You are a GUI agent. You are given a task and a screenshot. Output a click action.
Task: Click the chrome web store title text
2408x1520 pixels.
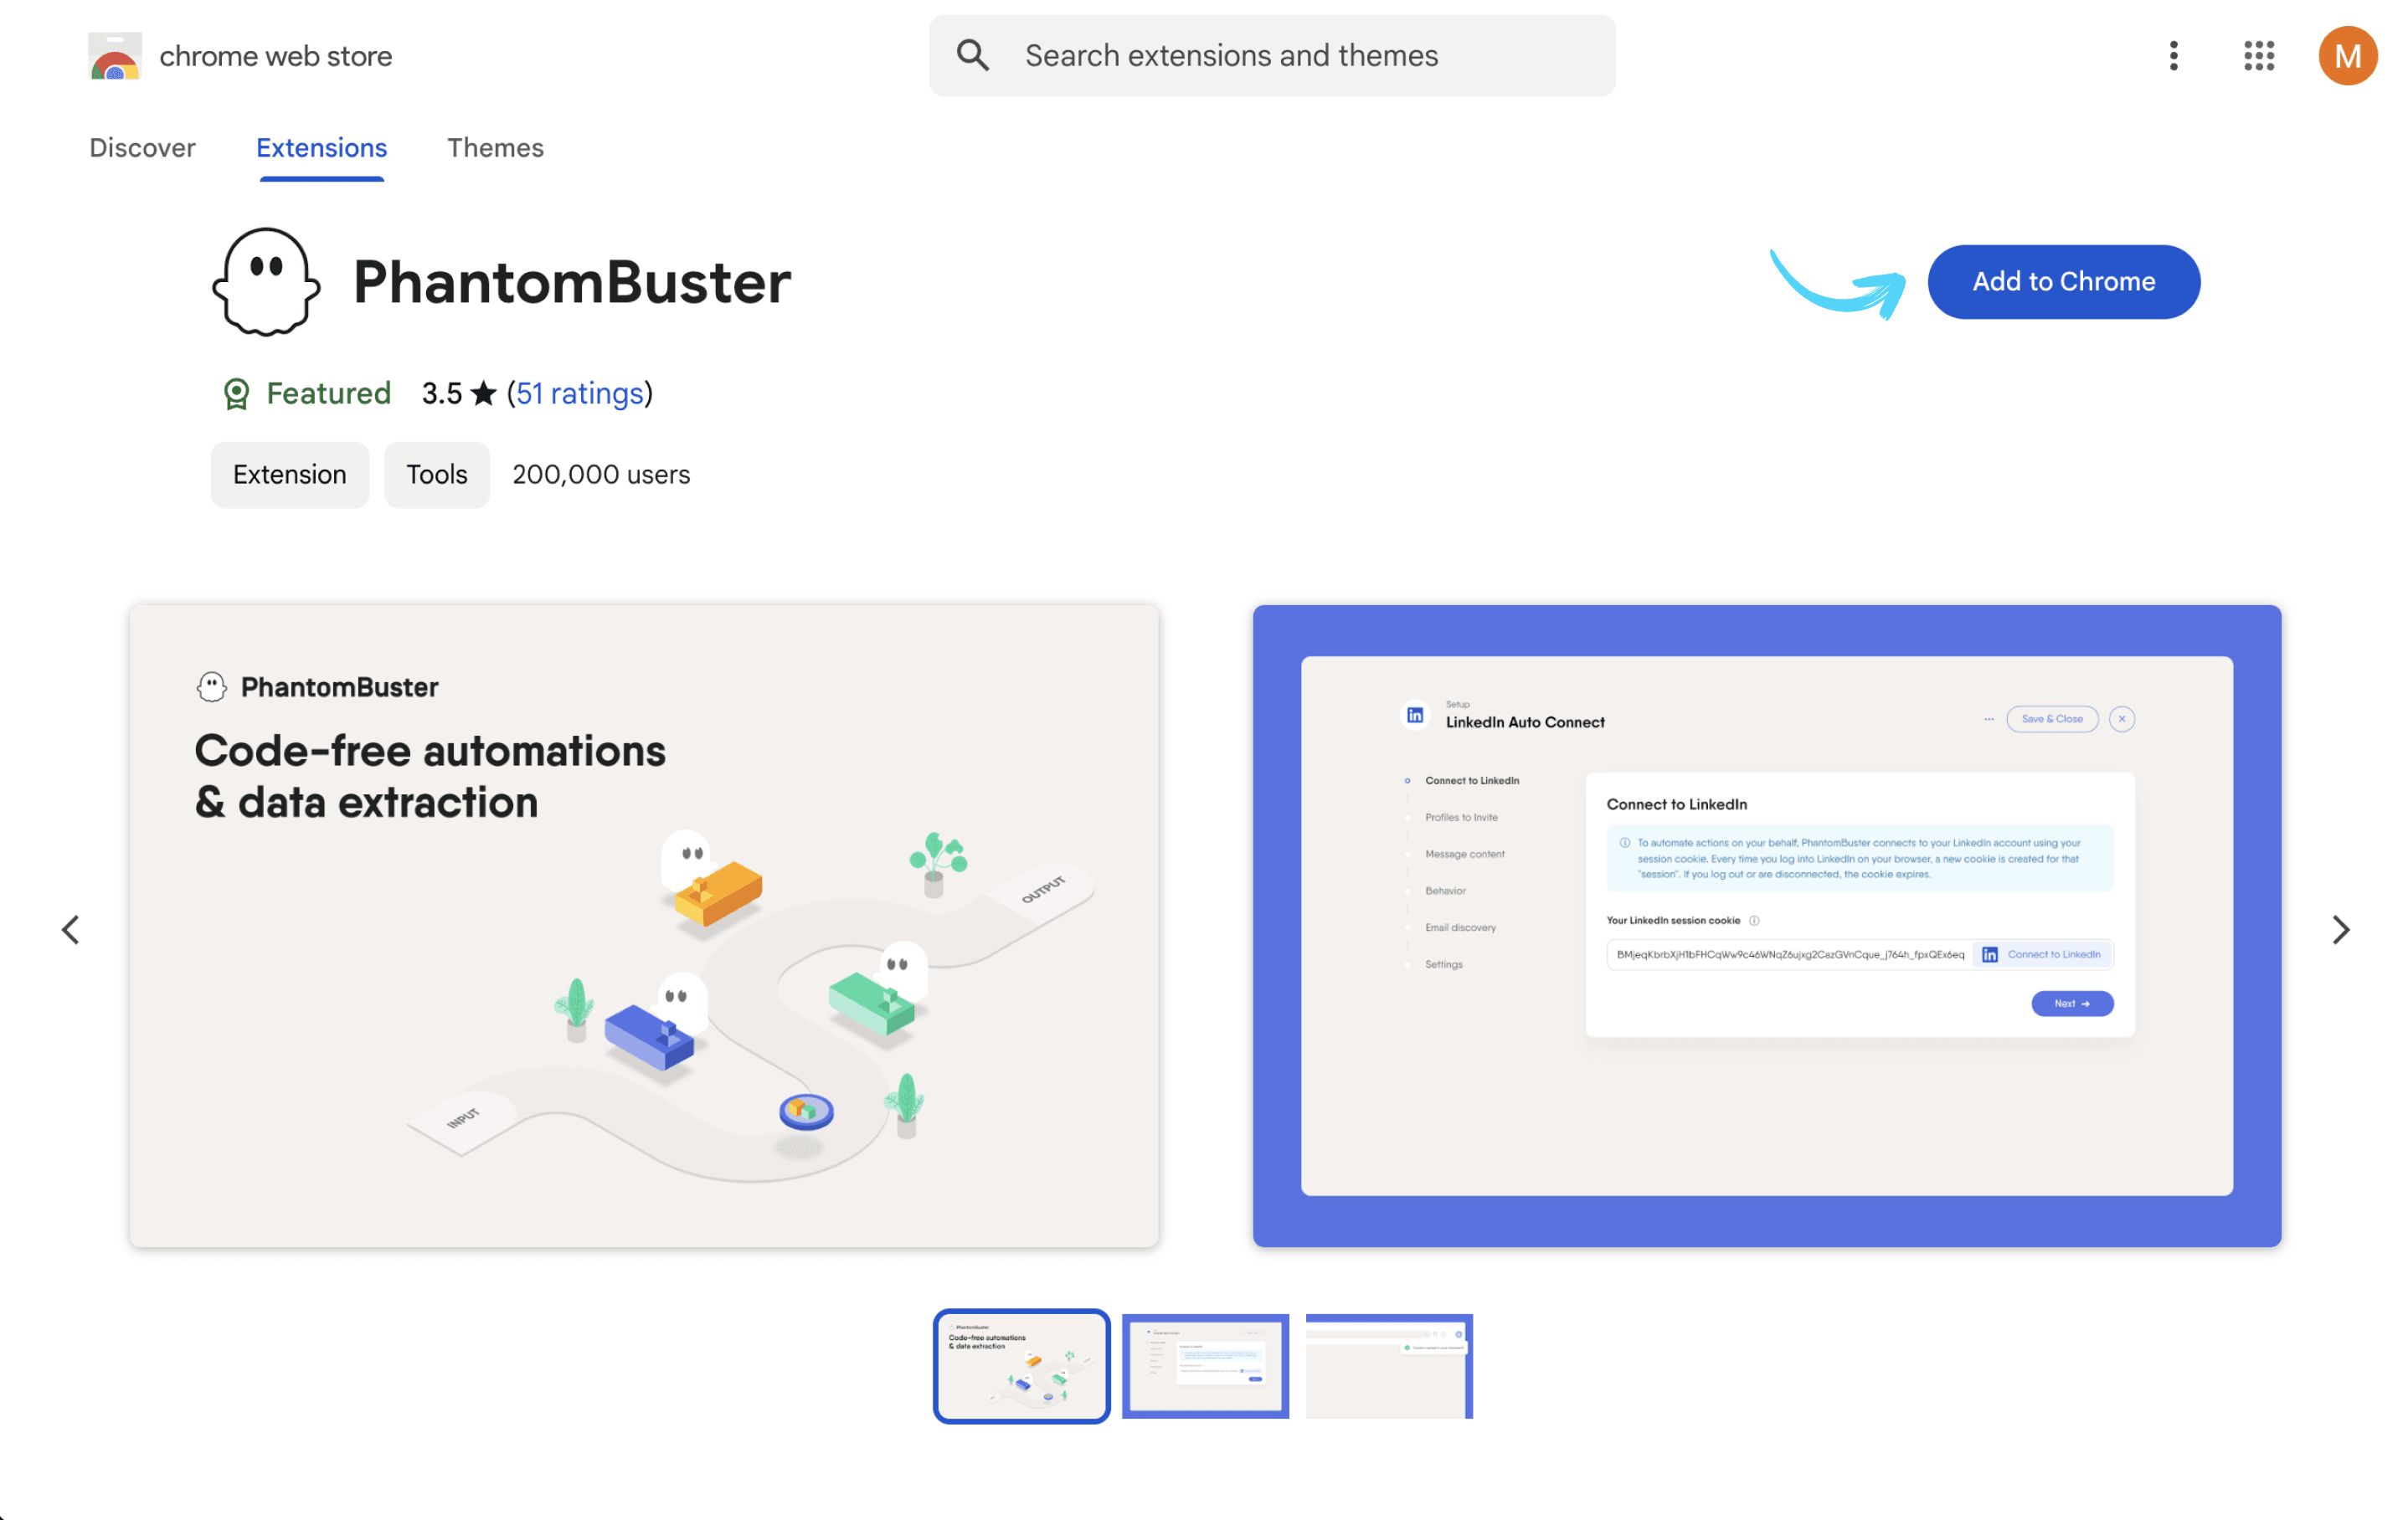pyautogui.click(x=276, y=56)
